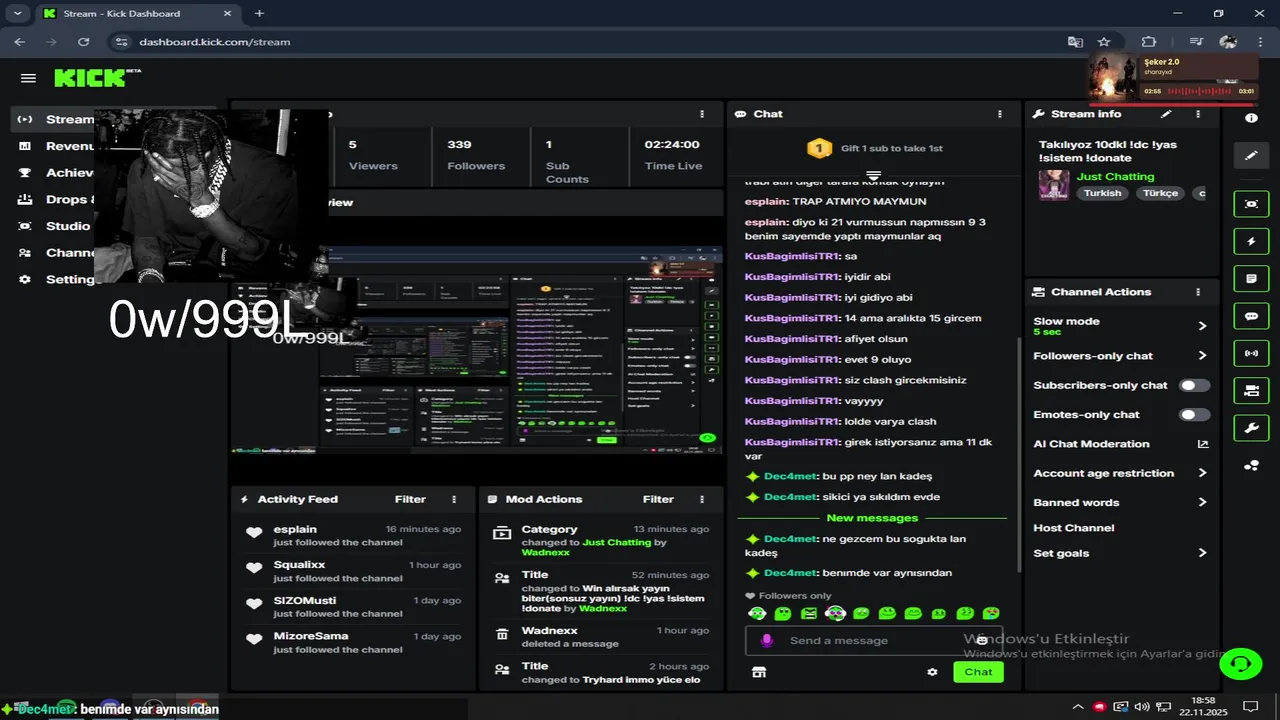Open the browser tab search dropdown

pyautogui.click(x=17, y=14)
